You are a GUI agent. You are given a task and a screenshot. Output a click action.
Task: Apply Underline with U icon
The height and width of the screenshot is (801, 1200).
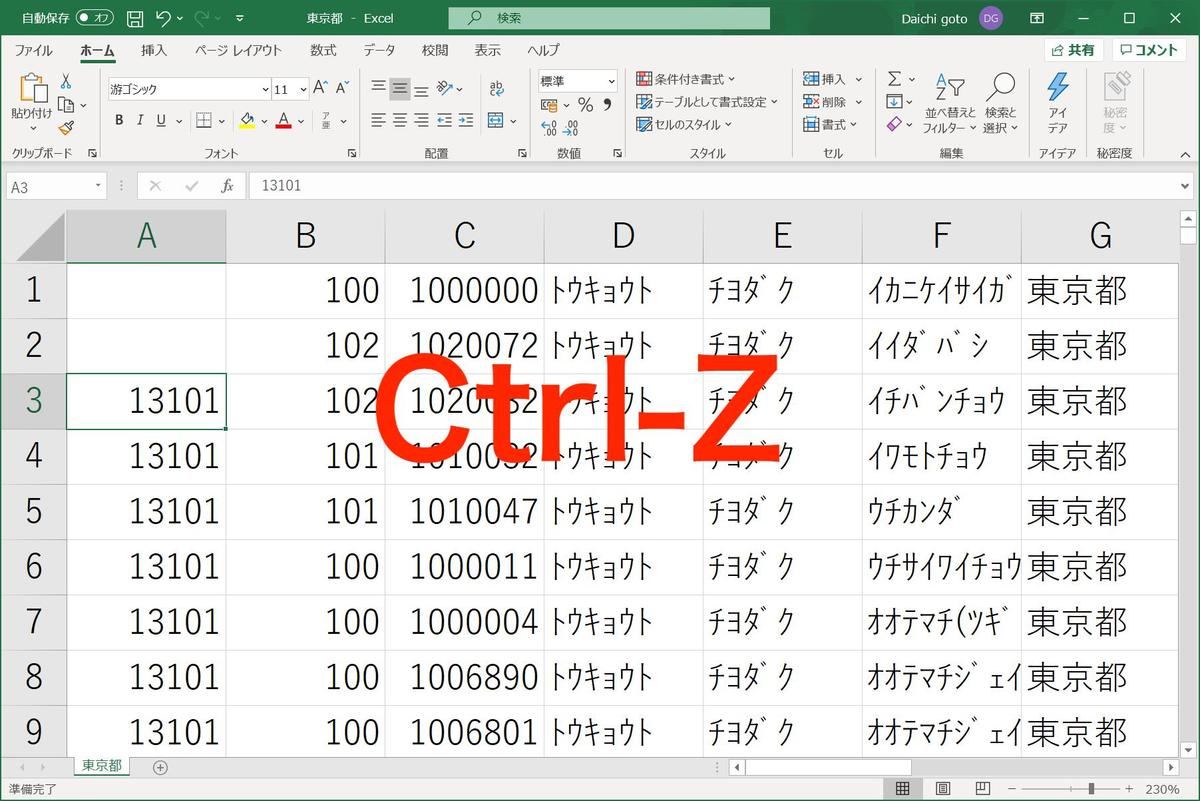[x=162, y=120]
